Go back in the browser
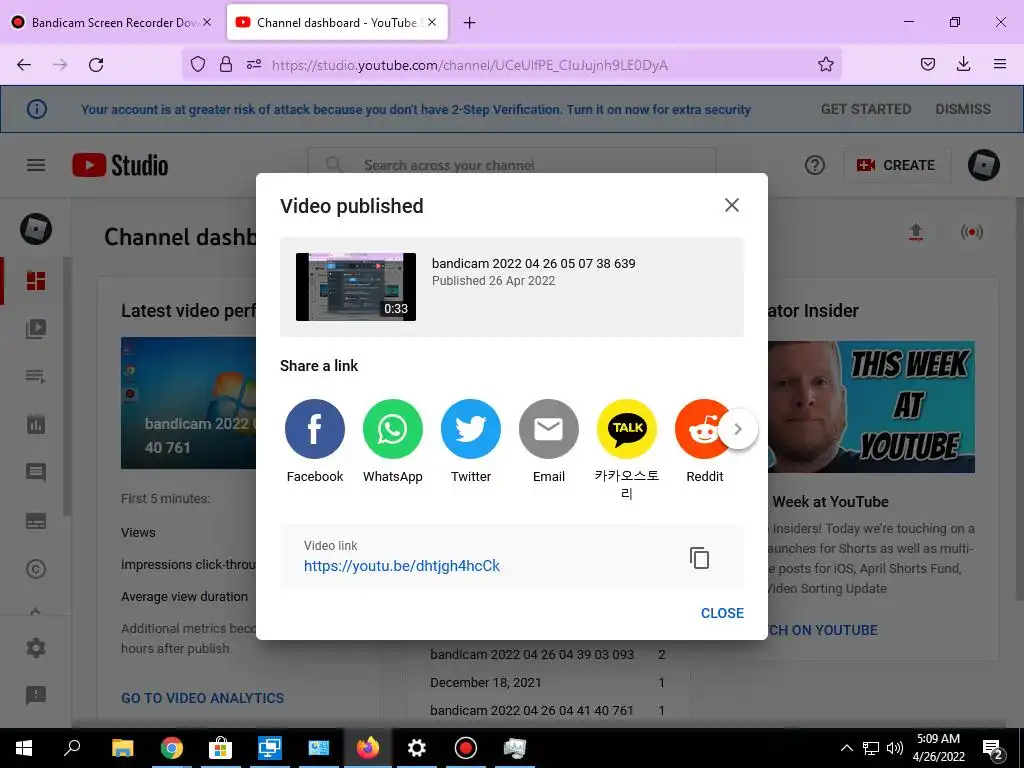 (24, 65)
